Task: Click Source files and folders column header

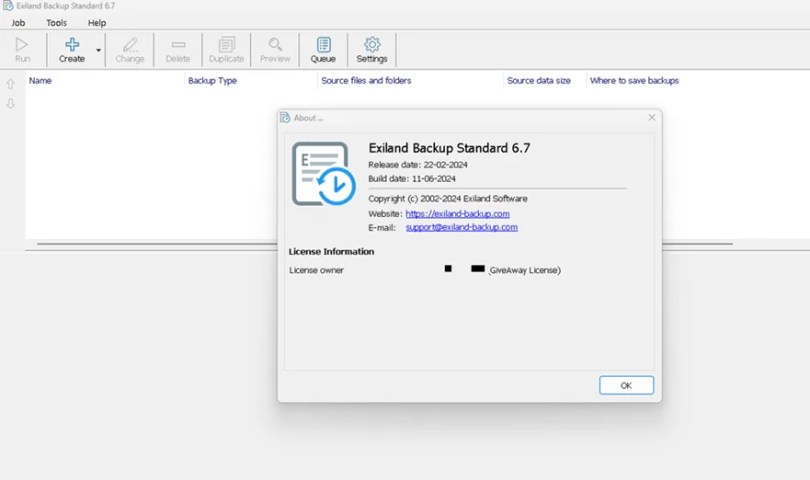Action: pyautogui.click(x=366, y=81)
